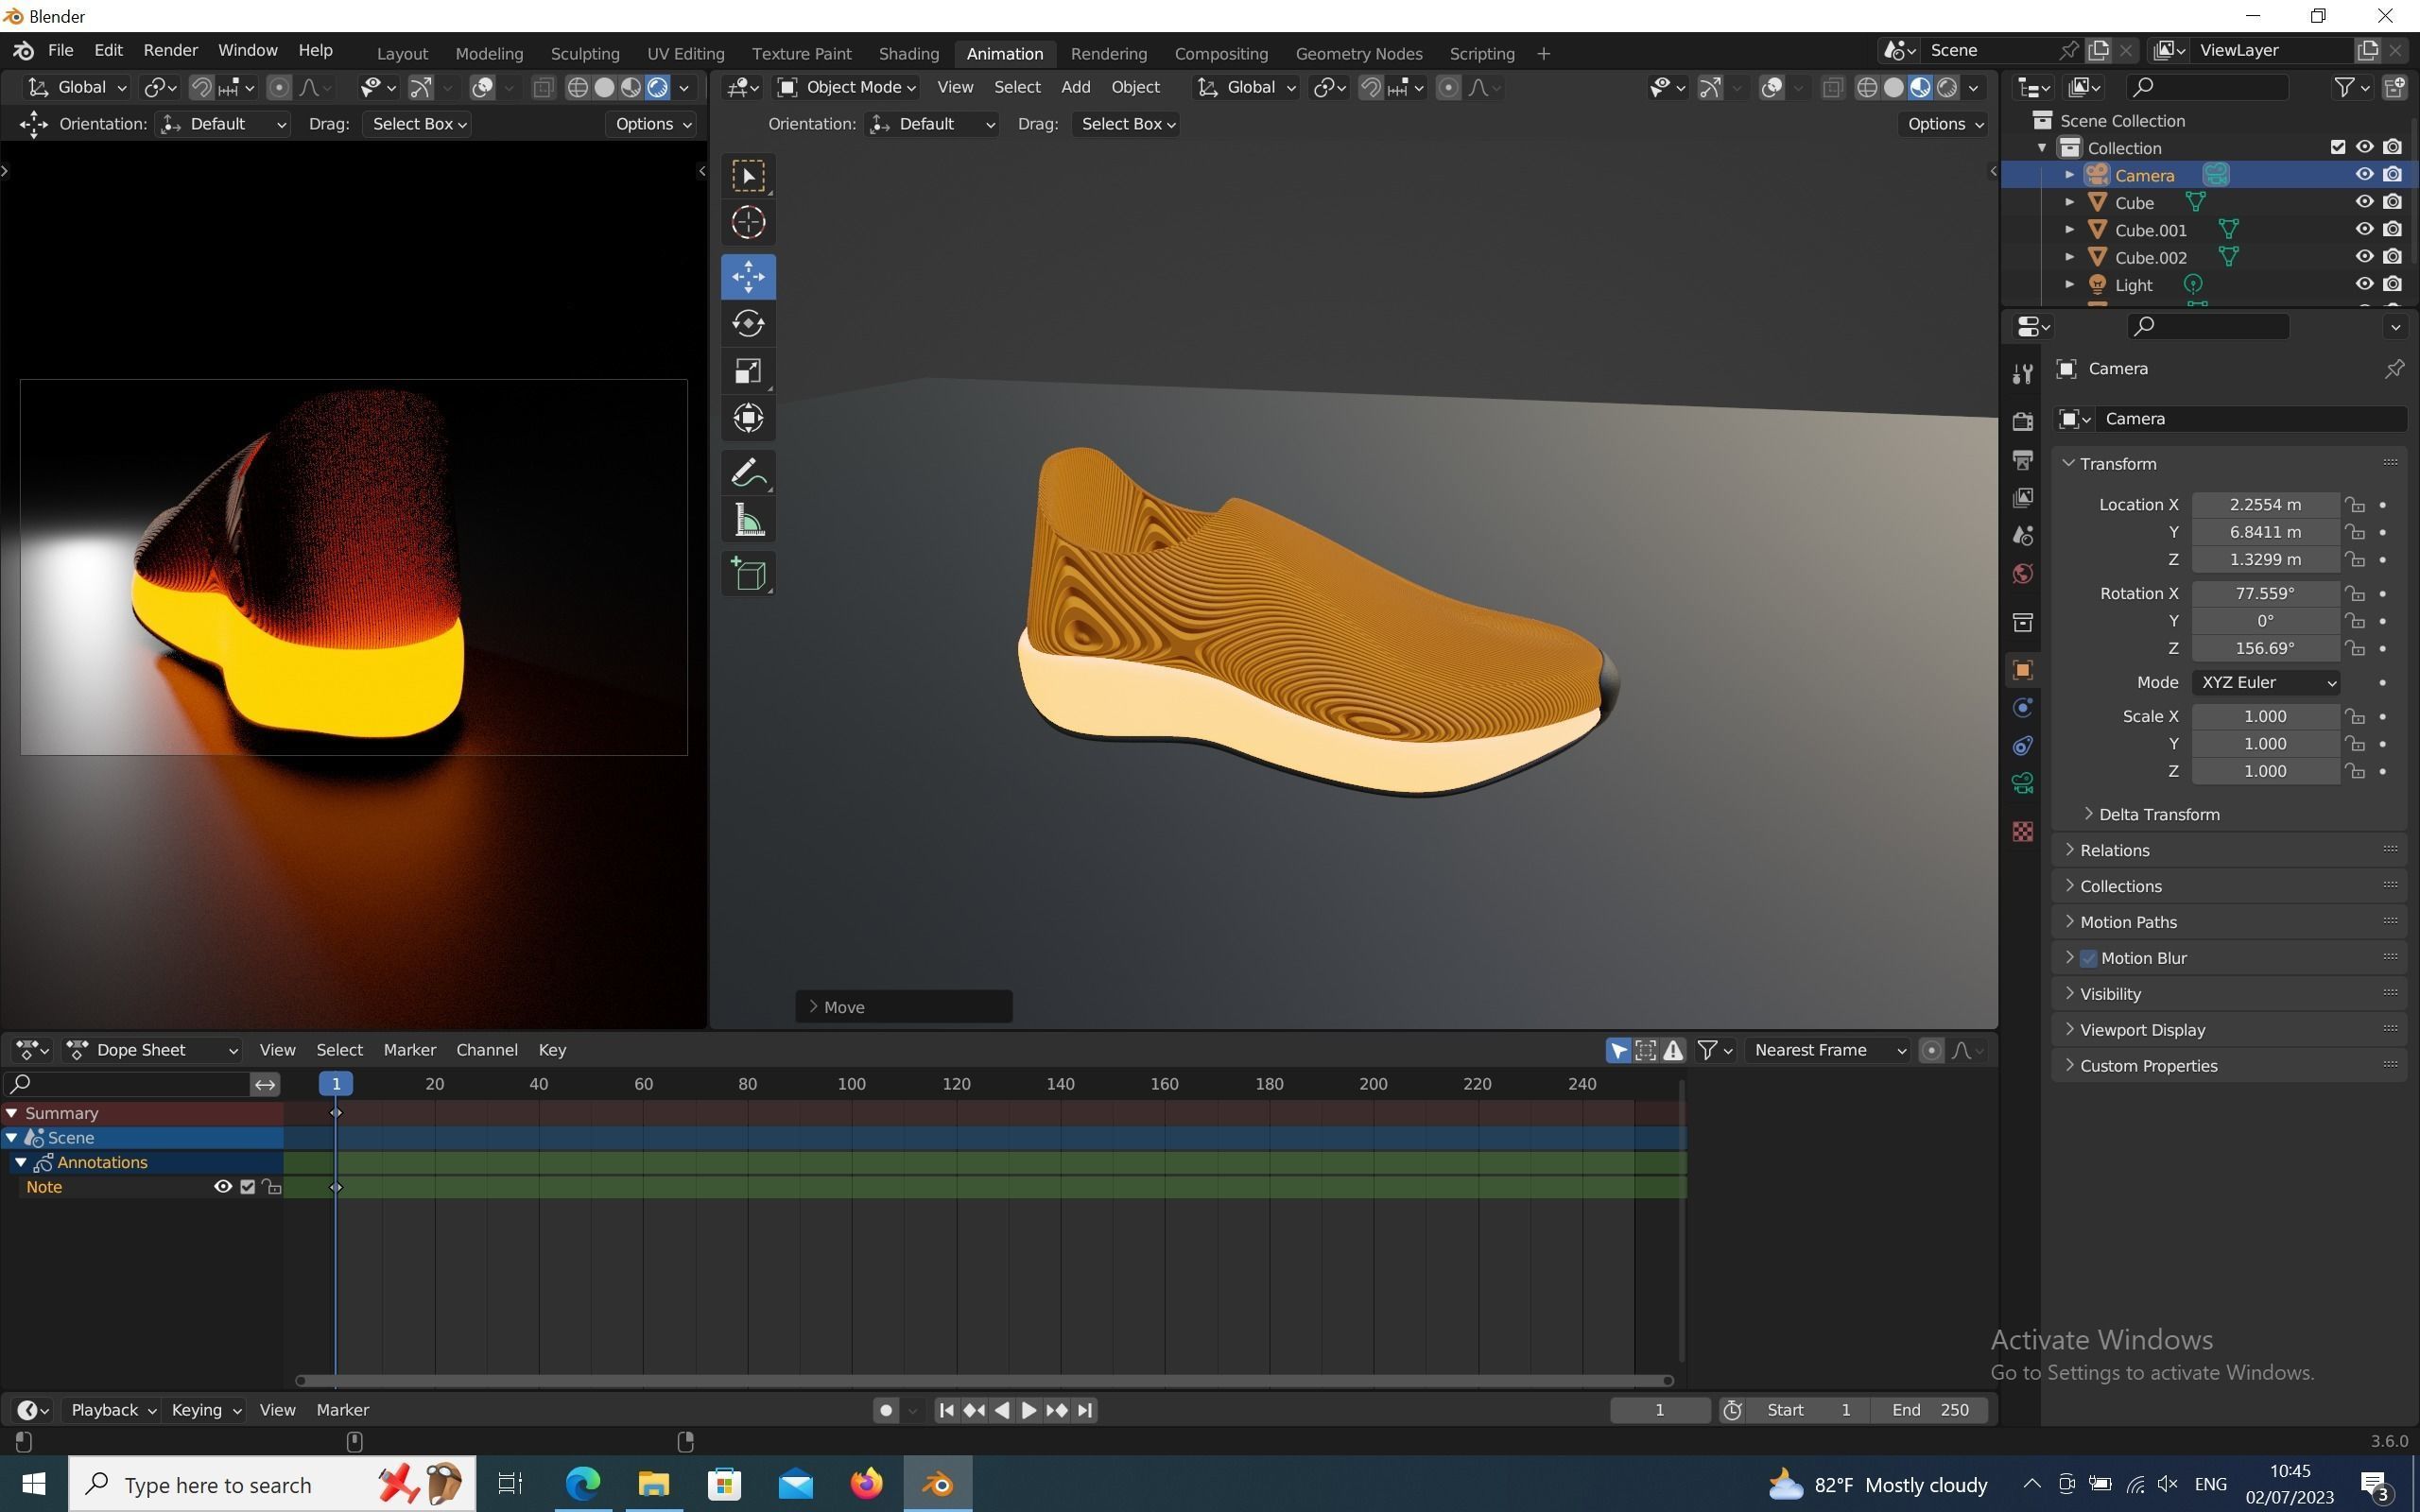Collapse the Annotations channel
Screen dimensions: 2420x1512
[20, 1162]
